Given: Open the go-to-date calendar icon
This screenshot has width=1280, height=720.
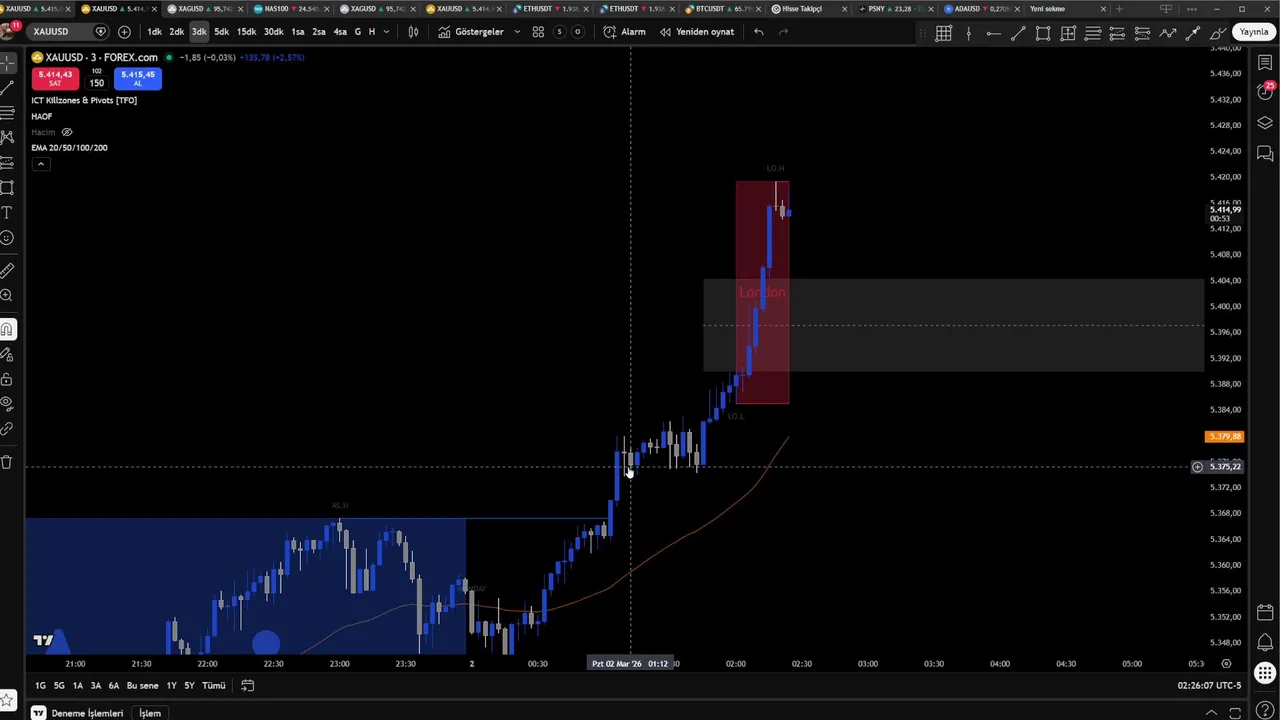Looking at the screenshot, I should pos(247,686).
